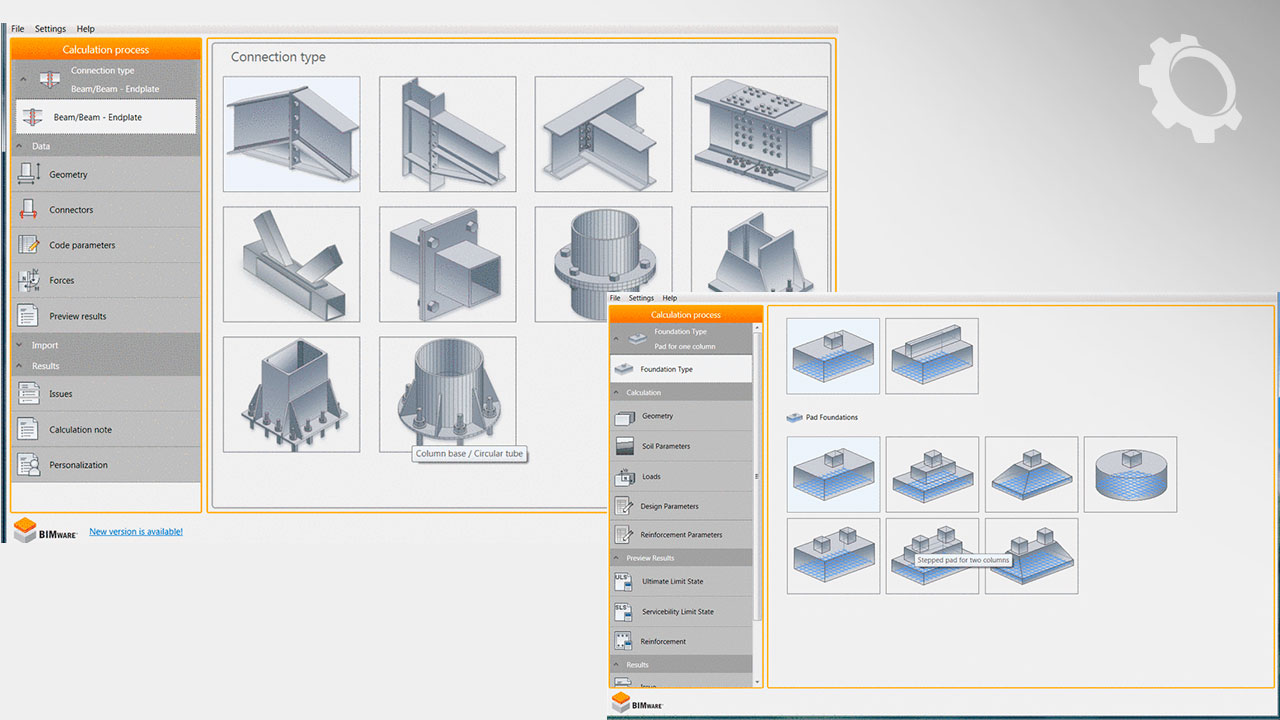The width and height of the screenshot is (1280, 720).
Task: Collapse the Data section header
Action: 40,146
